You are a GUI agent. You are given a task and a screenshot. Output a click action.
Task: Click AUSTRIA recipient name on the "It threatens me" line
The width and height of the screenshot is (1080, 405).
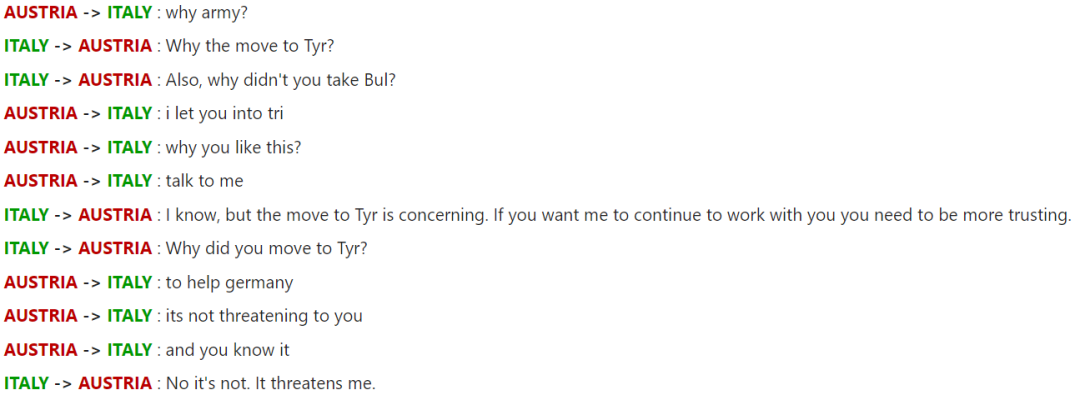pyautogui.click(x=115, y=383)
